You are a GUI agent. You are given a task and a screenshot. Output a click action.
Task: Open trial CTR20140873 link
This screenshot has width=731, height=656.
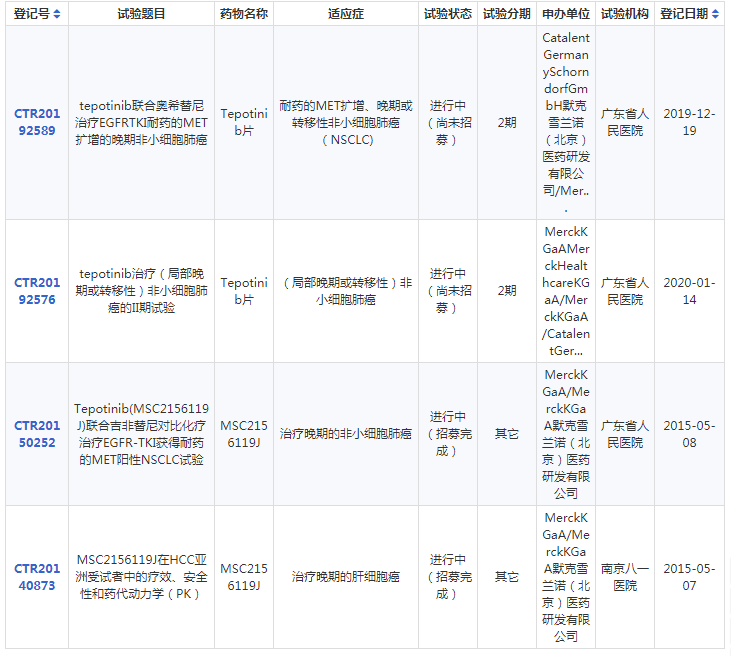37,577
